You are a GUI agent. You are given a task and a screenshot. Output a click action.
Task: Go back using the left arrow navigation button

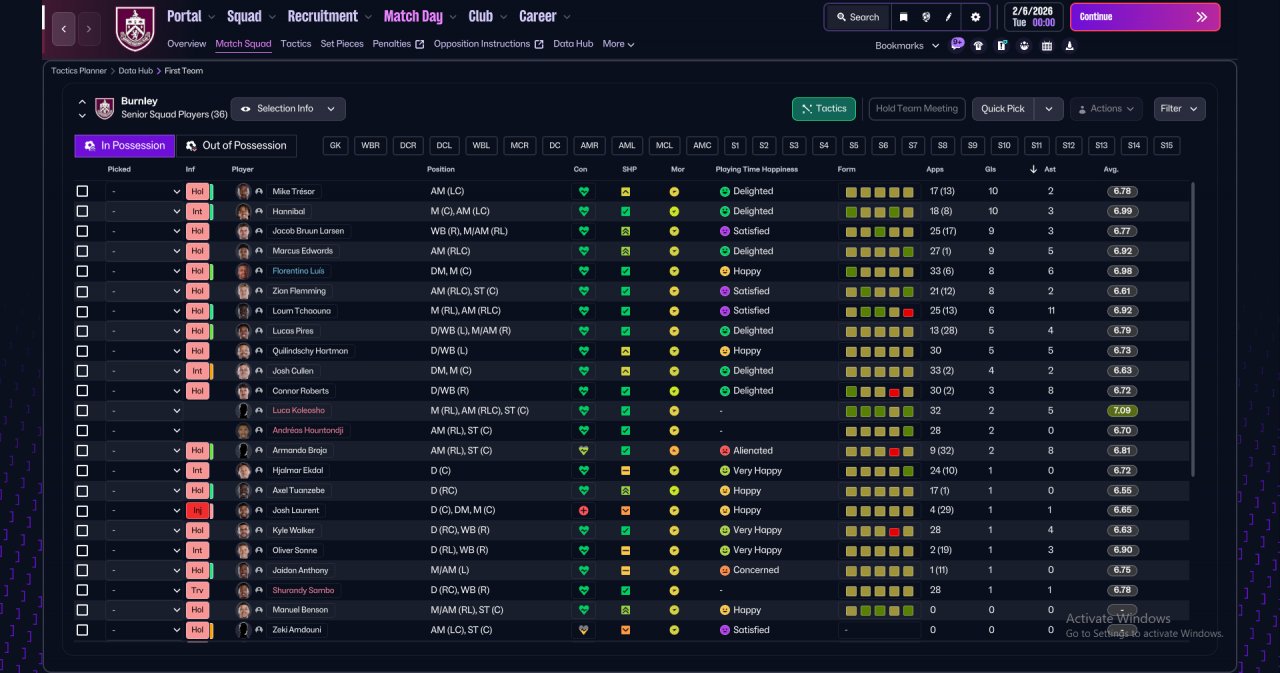63,29
